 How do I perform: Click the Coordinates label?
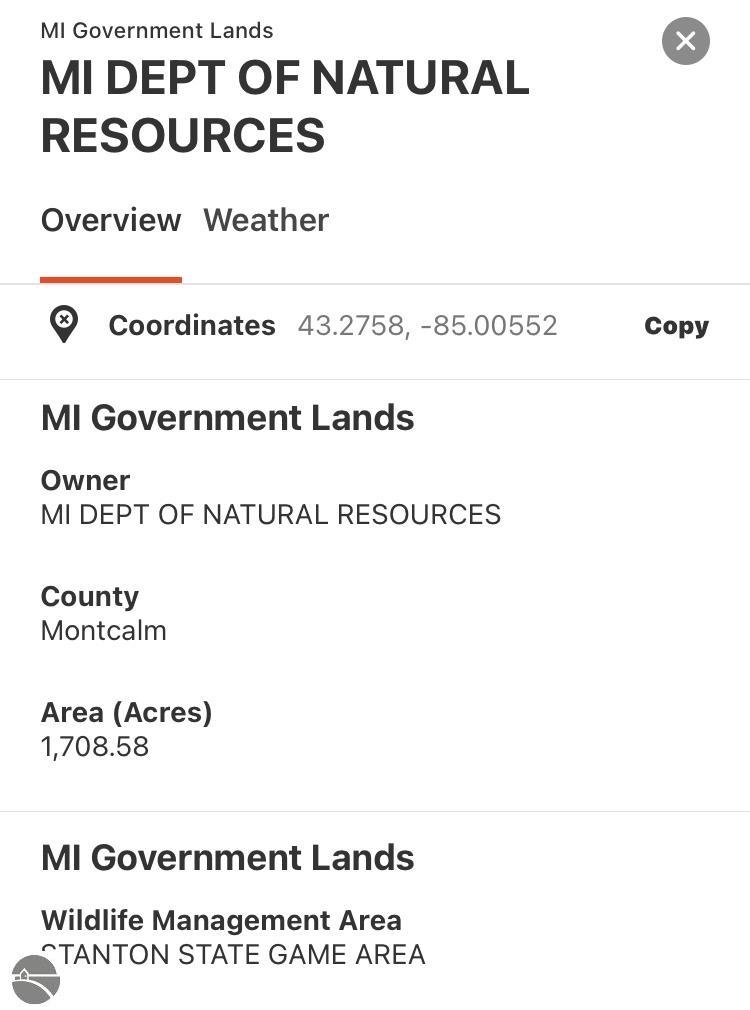[192, 326]
